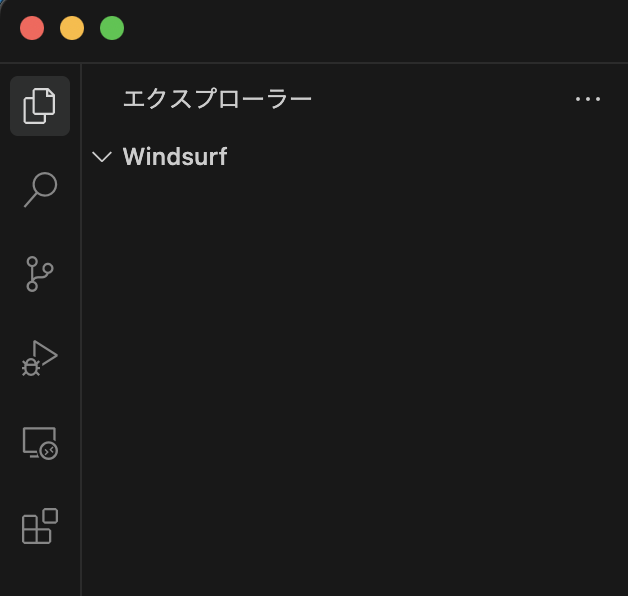Screen dimensions: 628x596
Task: Click the yellow minimize window button
Action: (x=72, y=28)
